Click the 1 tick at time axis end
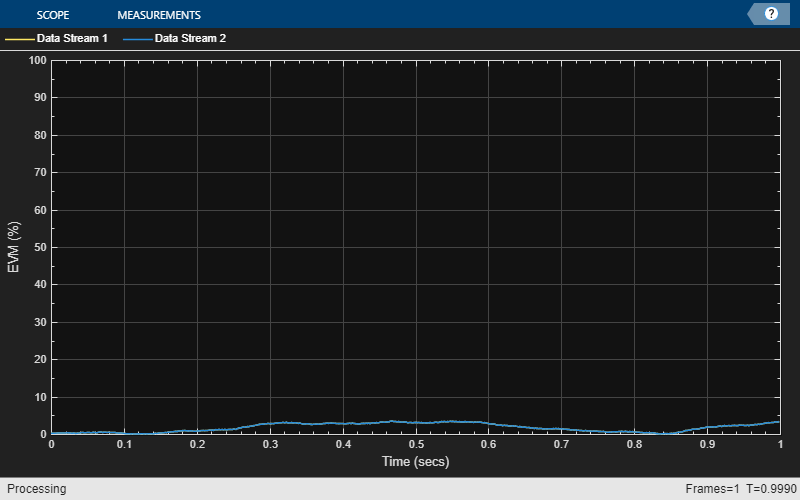The height and width of the screenshot is (500, 800). pos(779,445)
